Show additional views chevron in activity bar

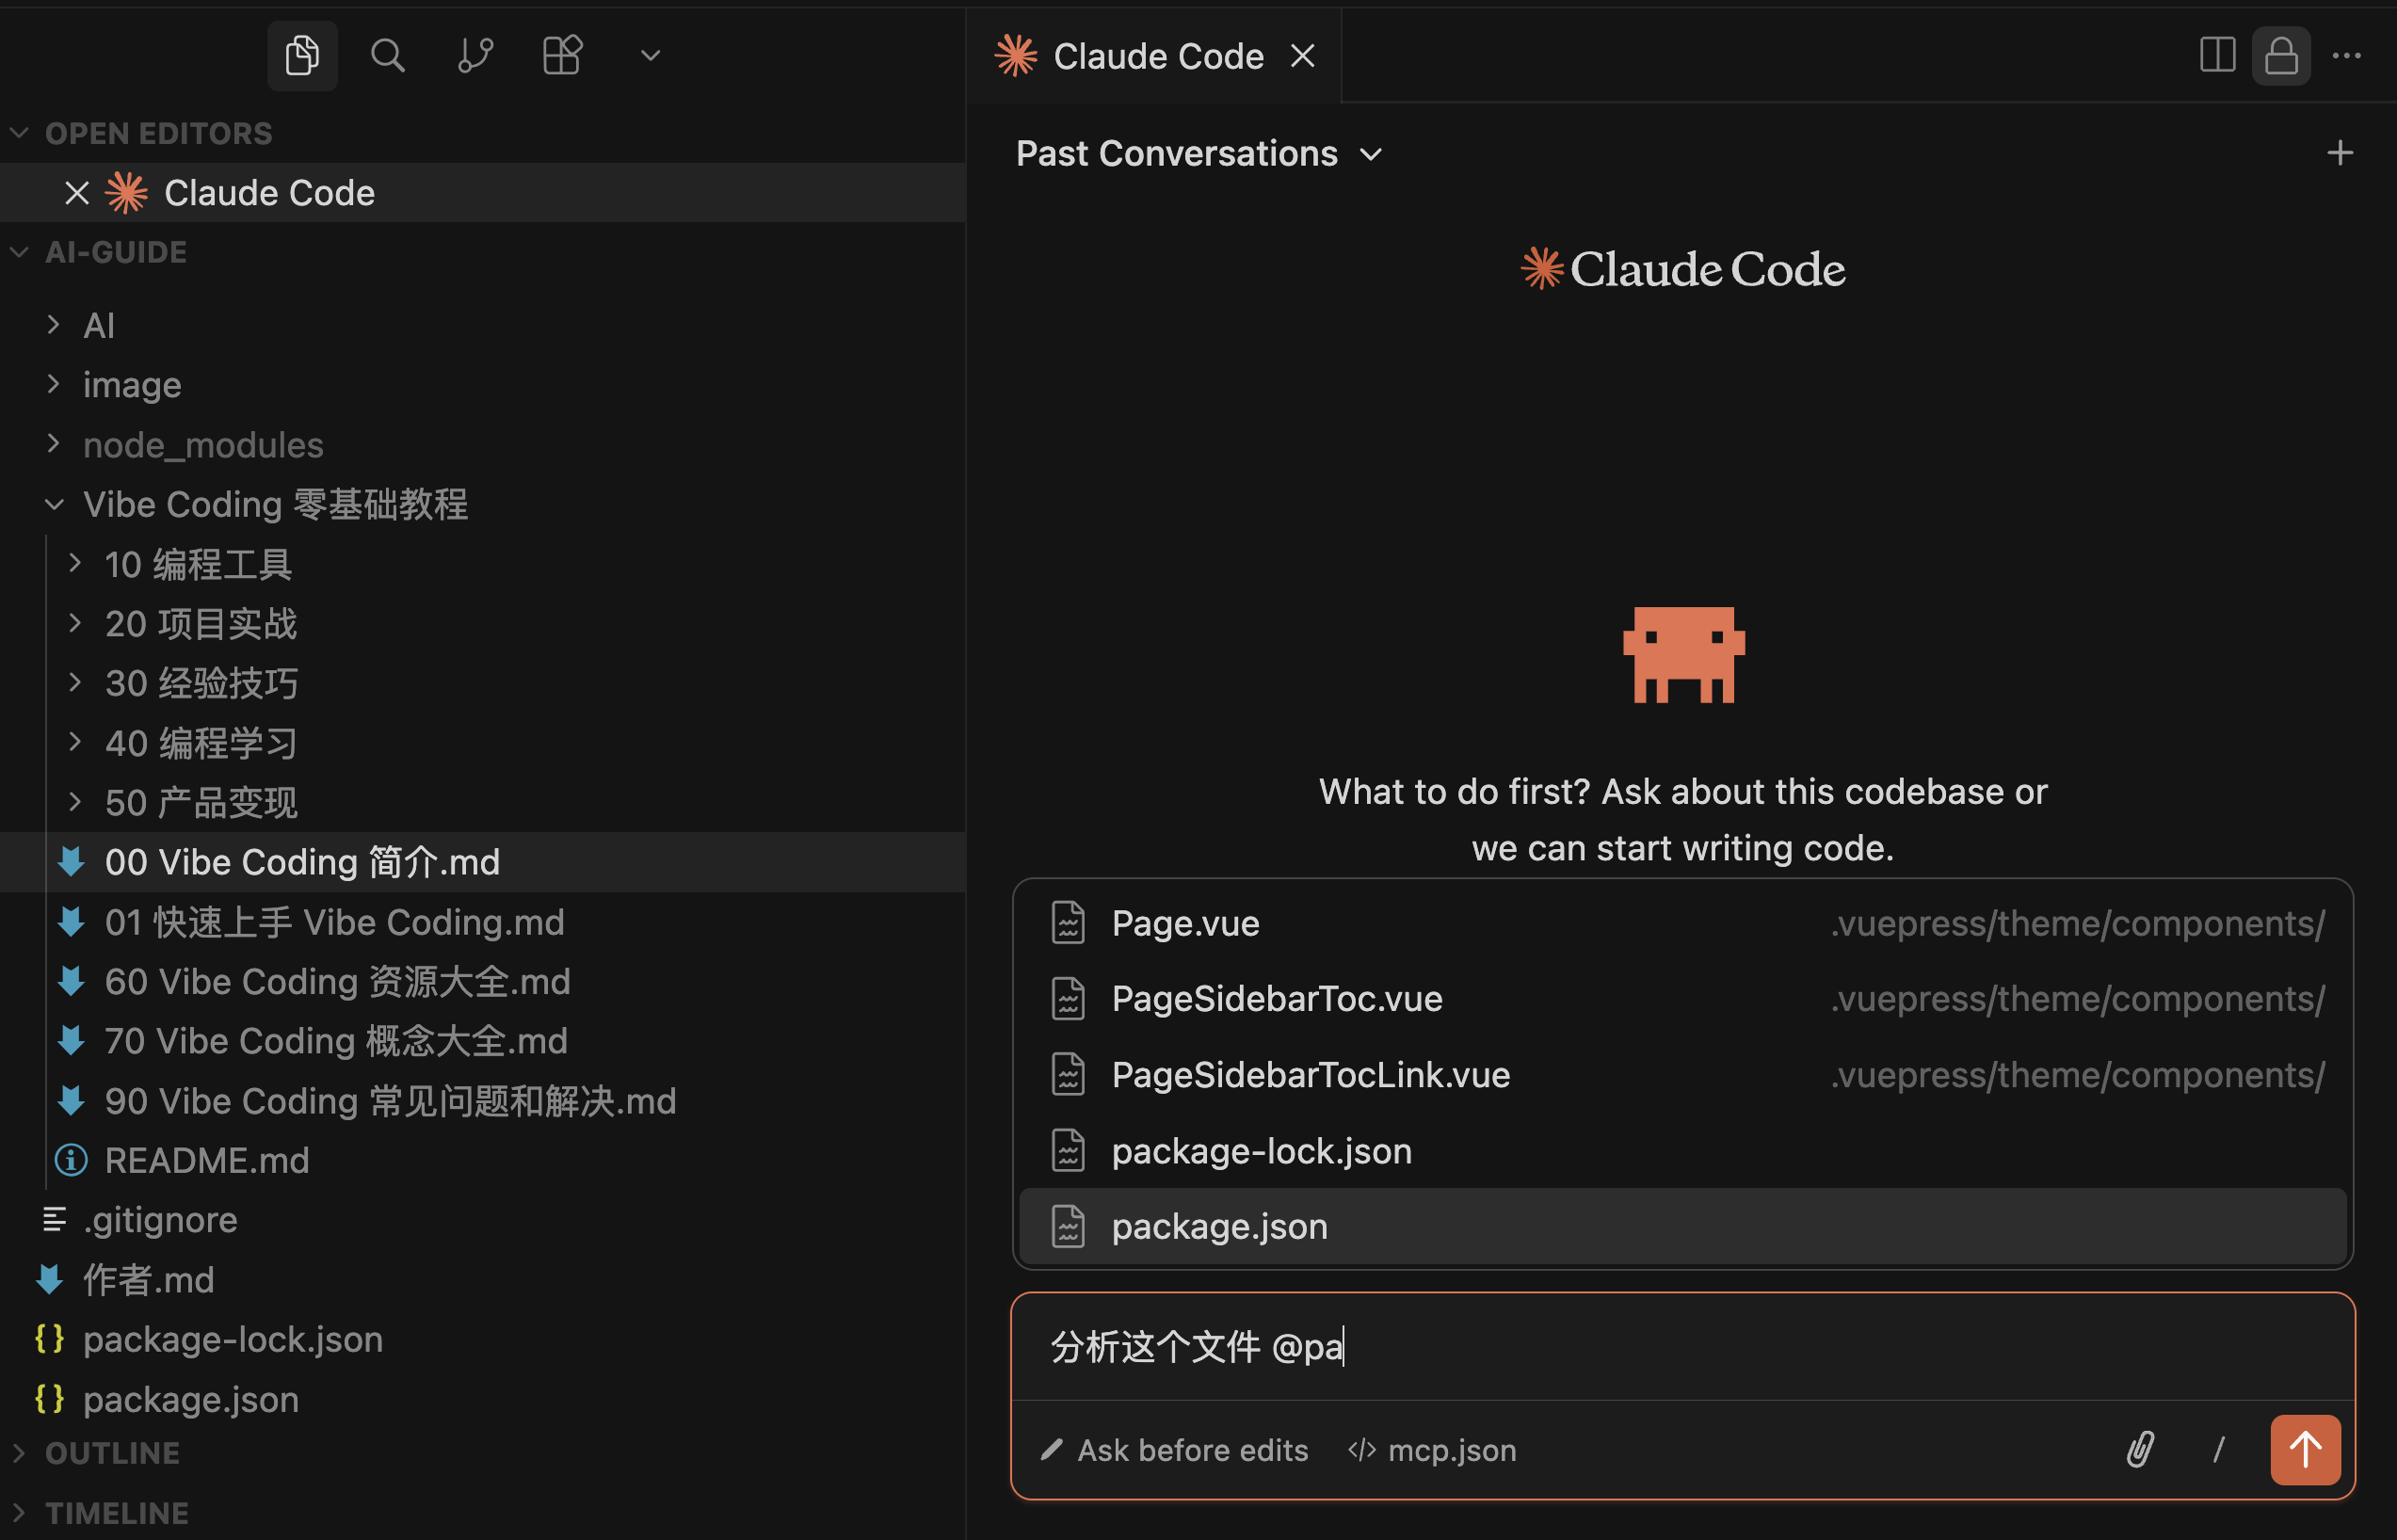[650, 55]
